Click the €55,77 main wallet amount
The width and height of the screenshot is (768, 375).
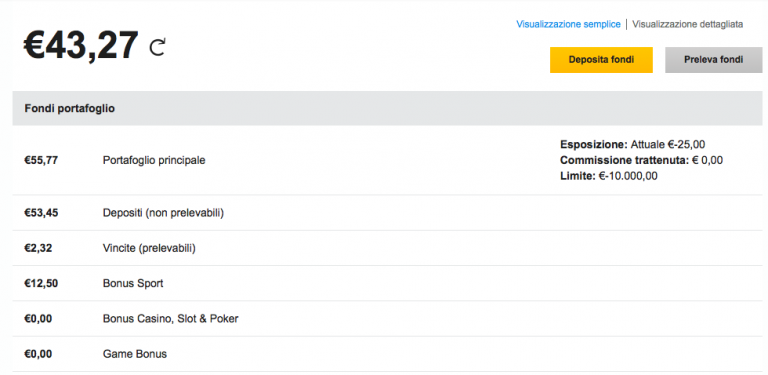pyautogui.click(x=41, y=160)
